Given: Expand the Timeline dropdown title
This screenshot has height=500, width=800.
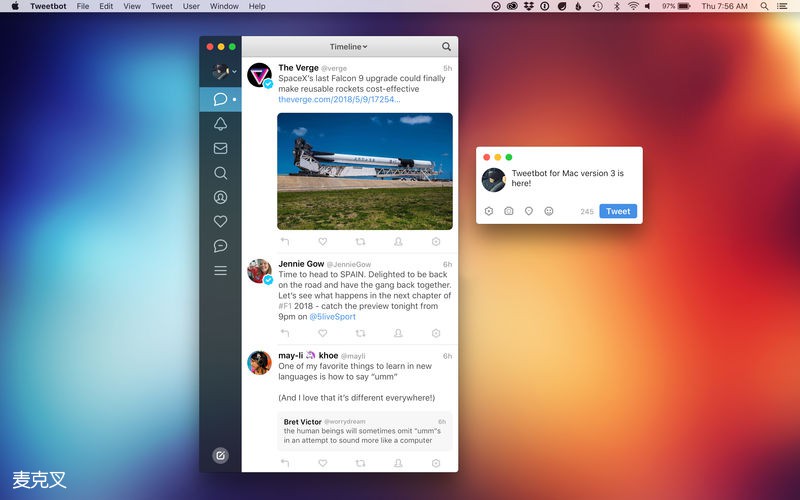Looking at the screenshot, I should click(x=348, y=46).
